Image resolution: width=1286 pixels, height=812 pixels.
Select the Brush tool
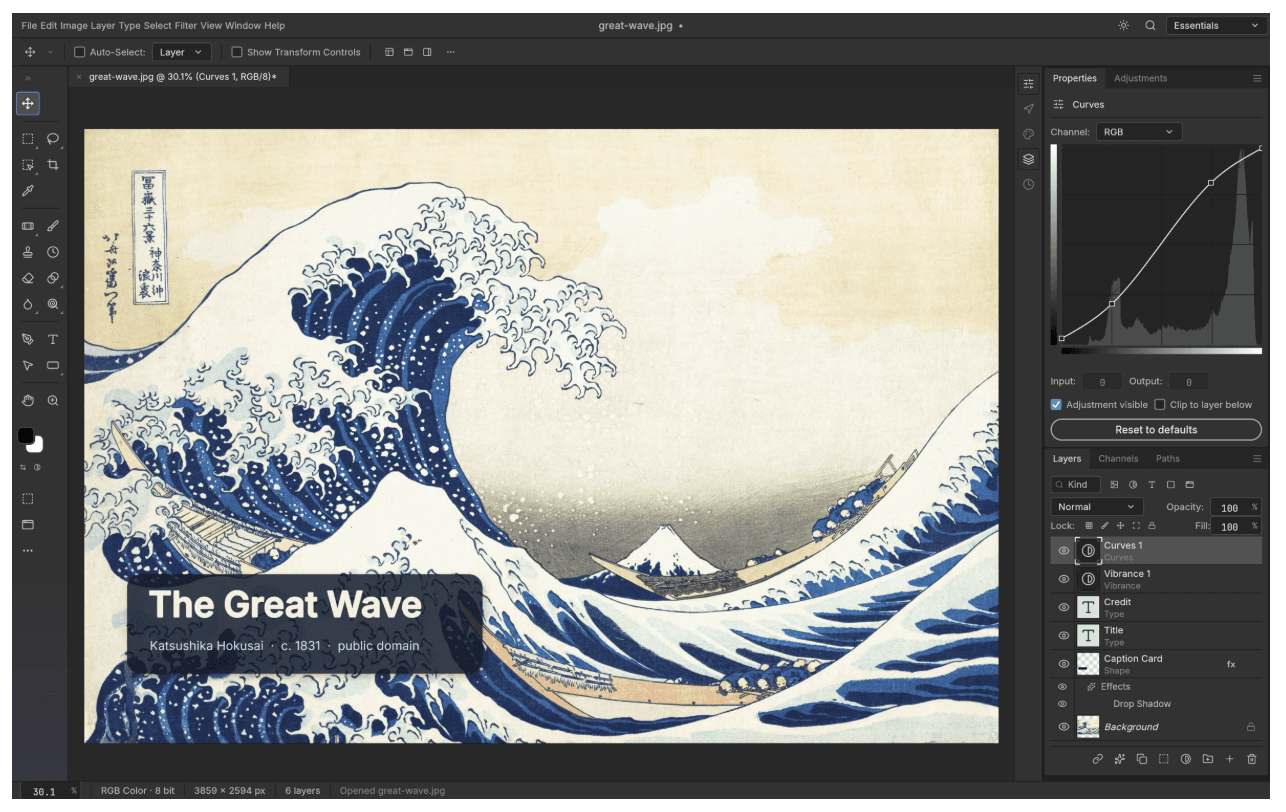tap(53, 226)
